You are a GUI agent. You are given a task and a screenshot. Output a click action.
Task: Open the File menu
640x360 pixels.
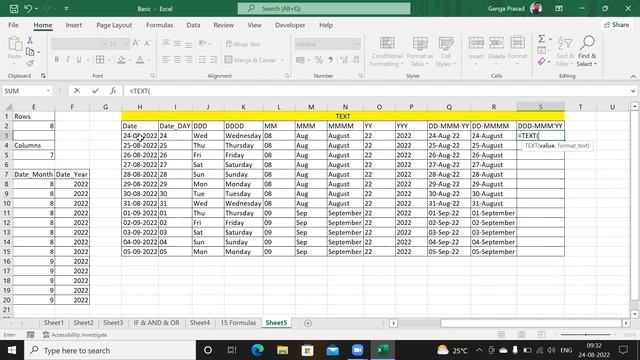pyautogui.click(x=13, y=25)
